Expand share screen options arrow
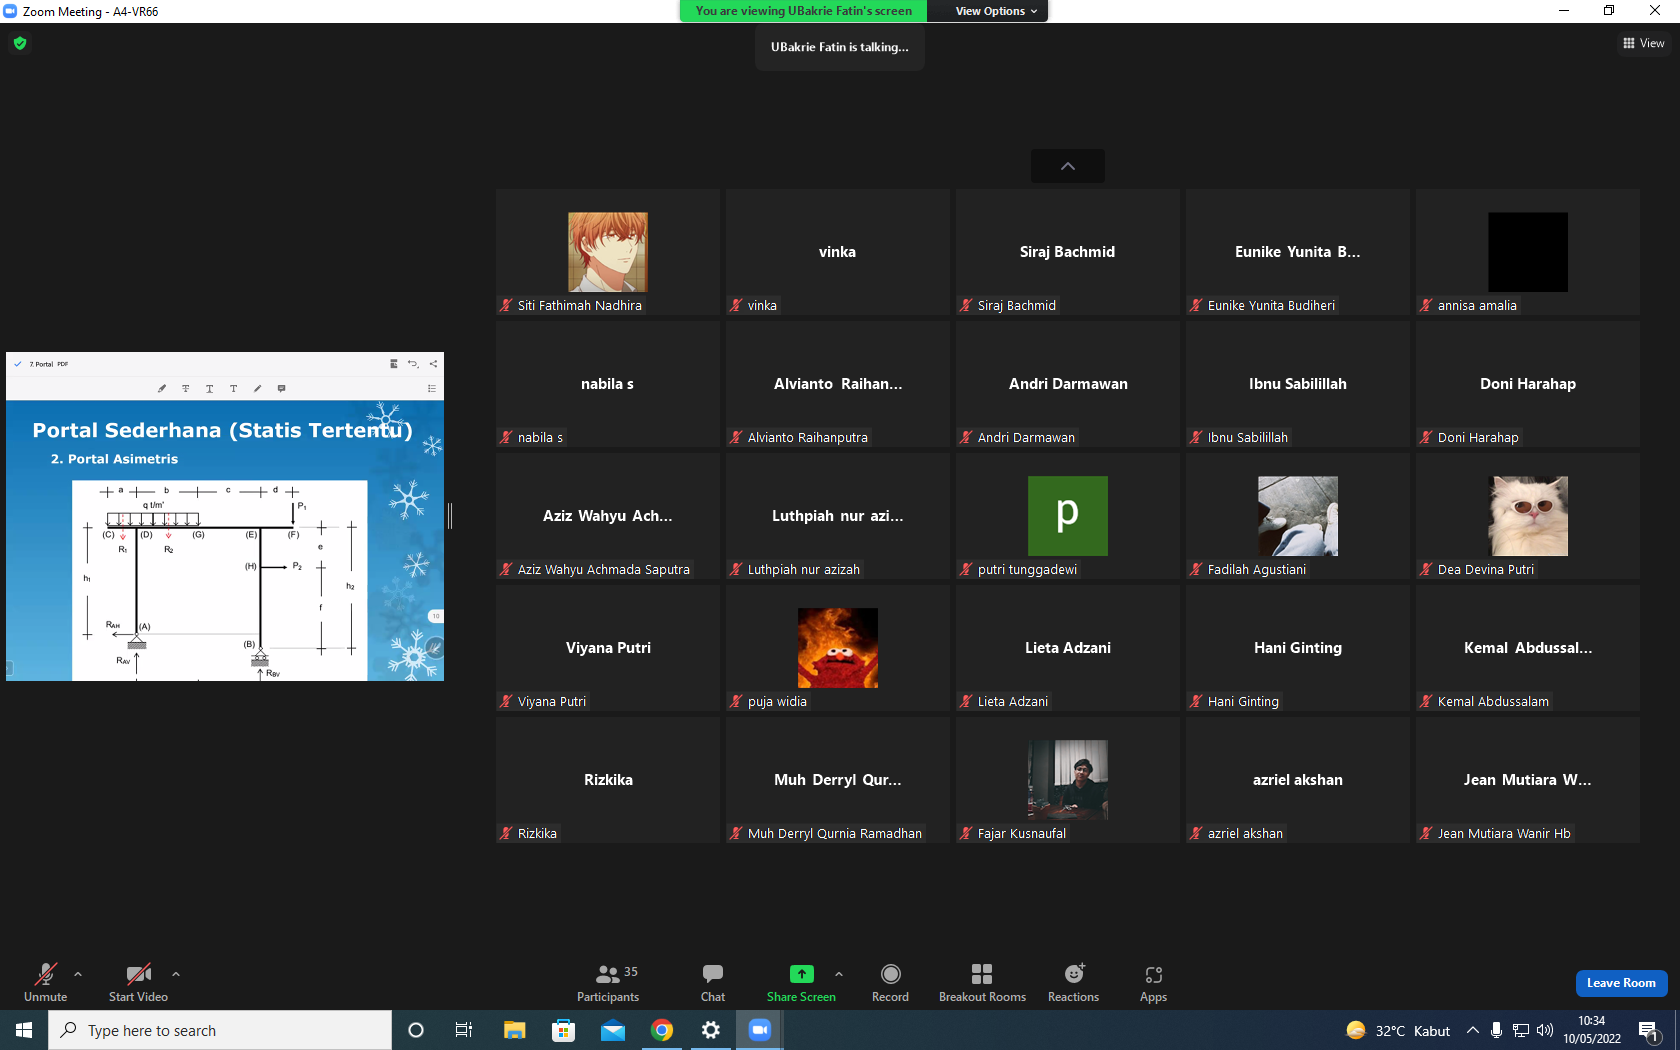This screenshot has height=1050, width=1680. (x=839, y=974)
